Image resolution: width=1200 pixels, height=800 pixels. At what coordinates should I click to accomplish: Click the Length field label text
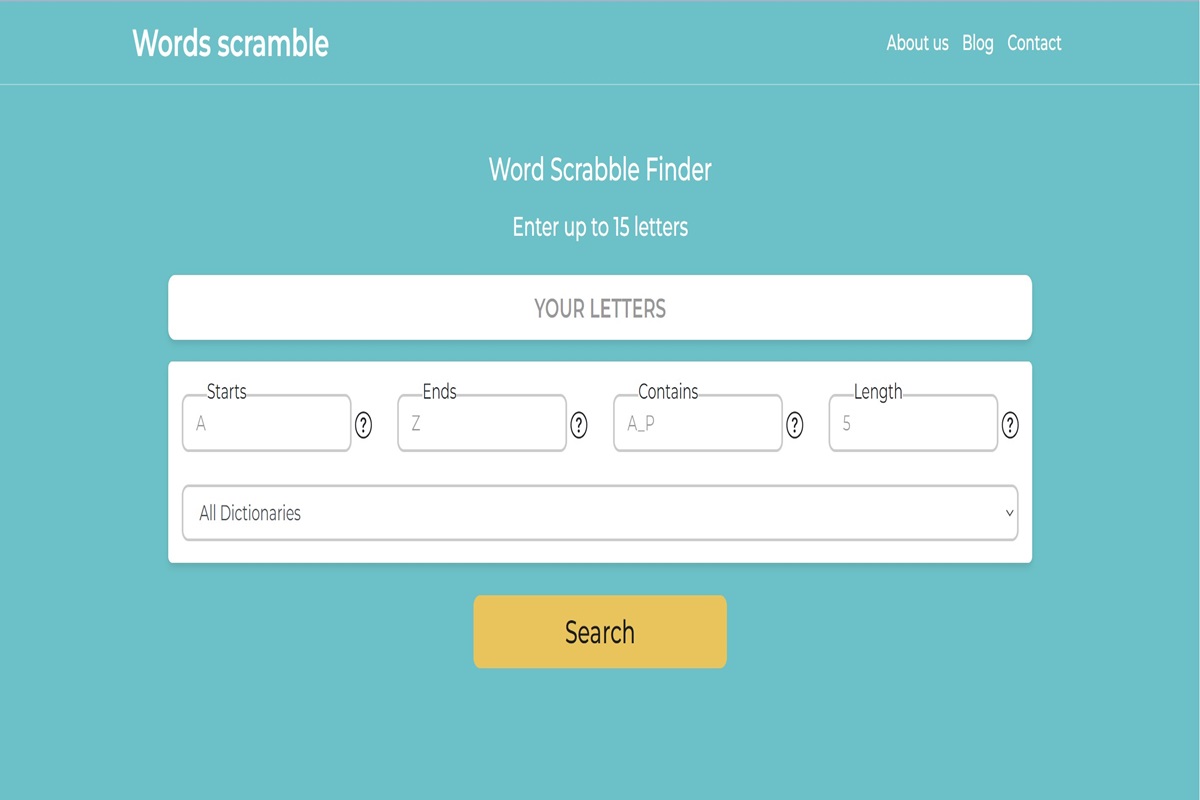(878, 392)
